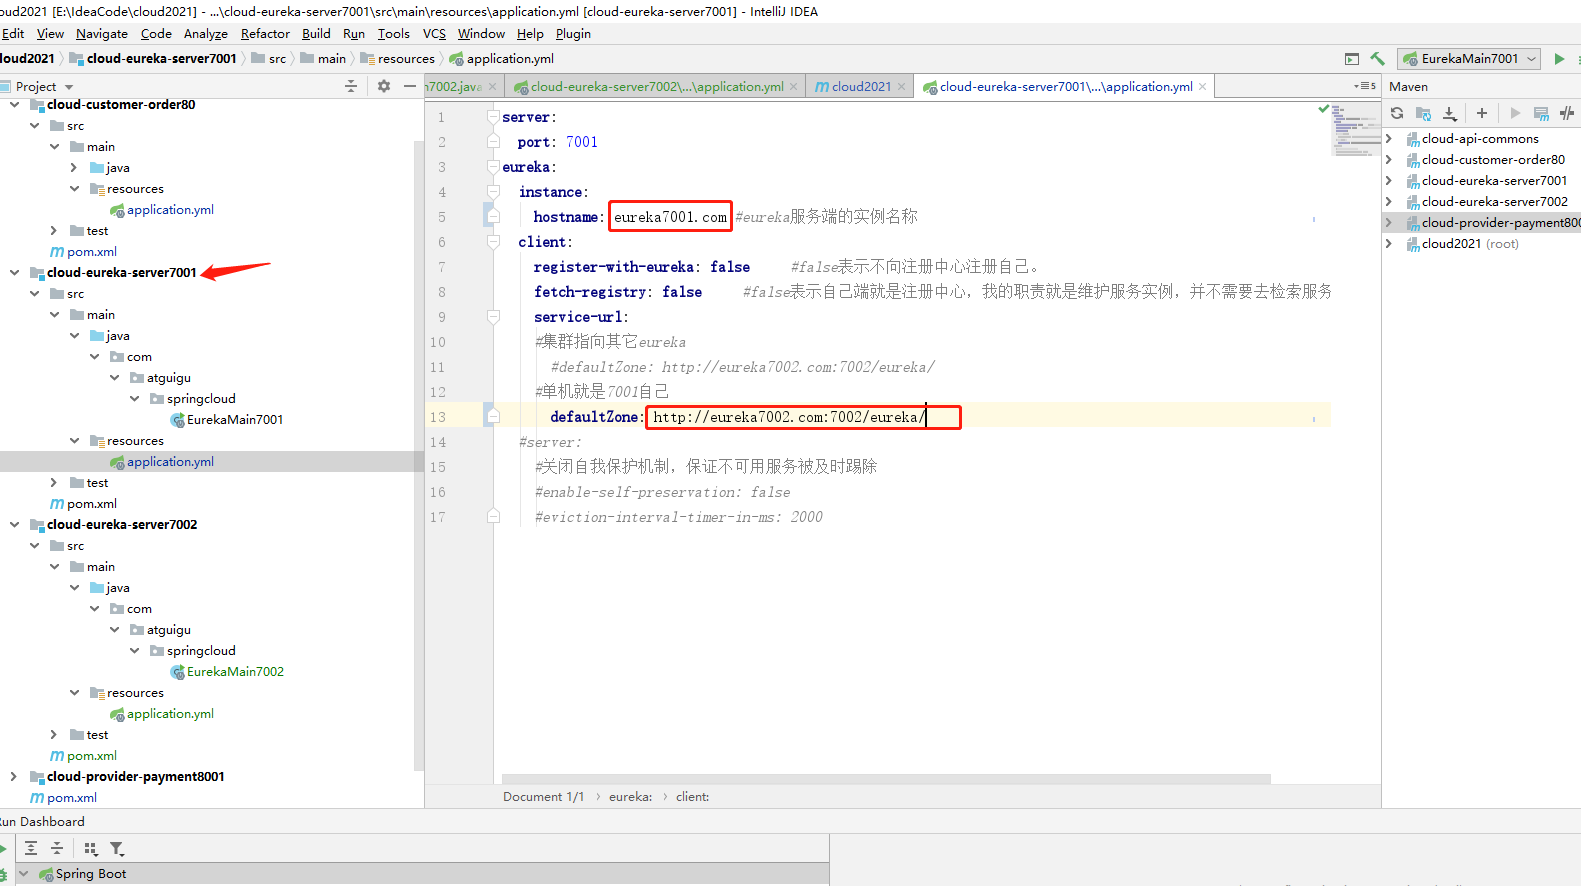Open the Plugin menu

click(573, 34)
